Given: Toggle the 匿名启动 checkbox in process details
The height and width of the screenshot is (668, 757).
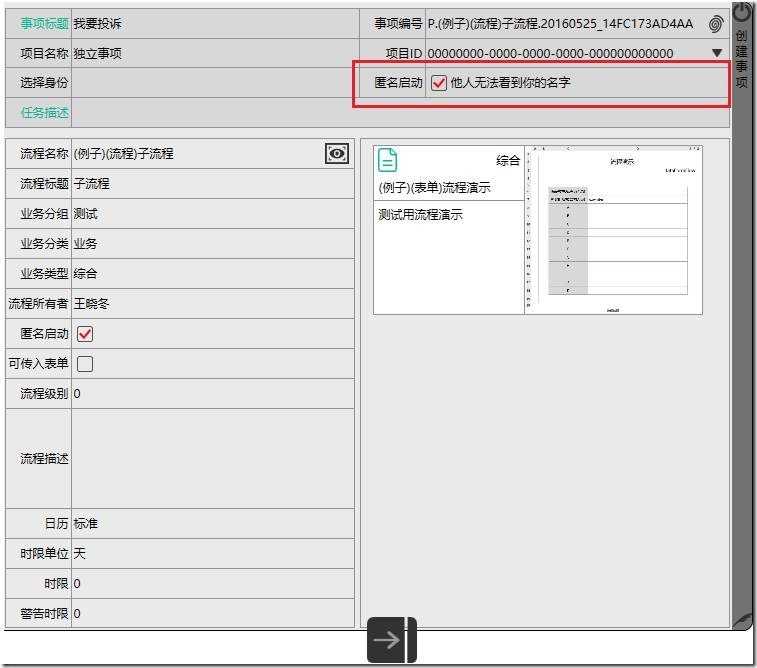Looking at the screenshot, I should [85, 334].
